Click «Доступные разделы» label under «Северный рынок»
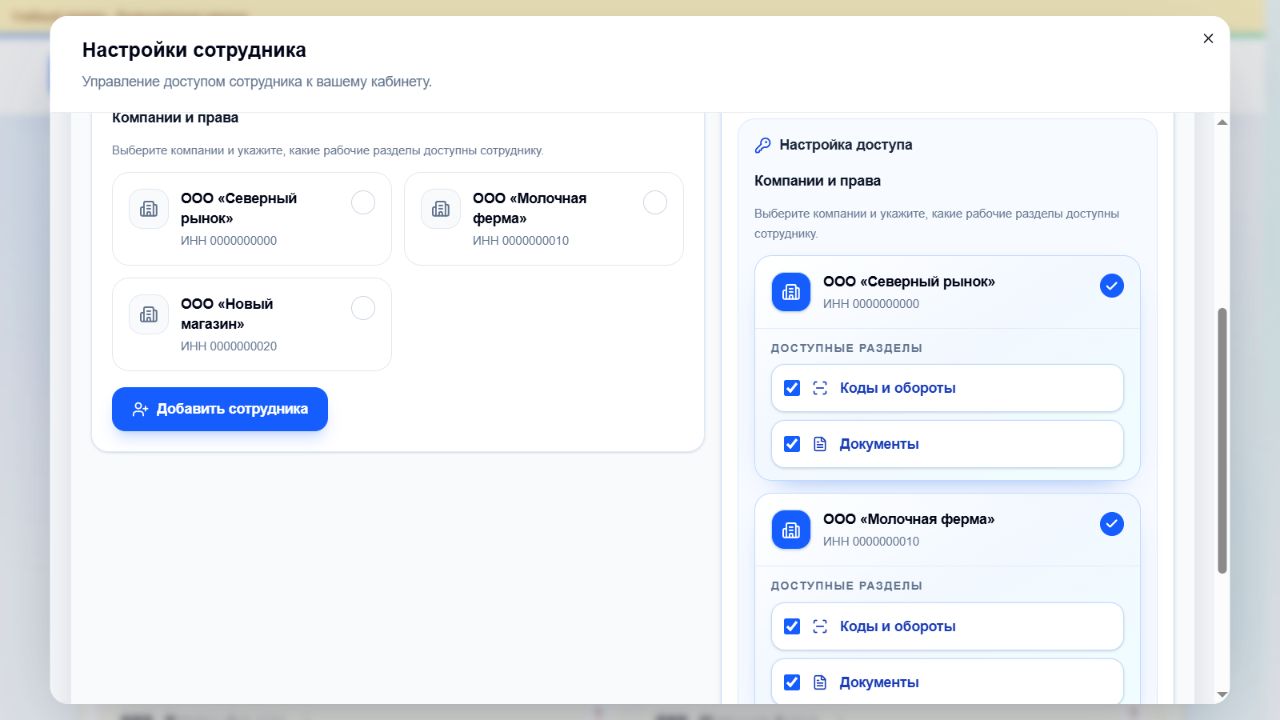 coord(847,348)
